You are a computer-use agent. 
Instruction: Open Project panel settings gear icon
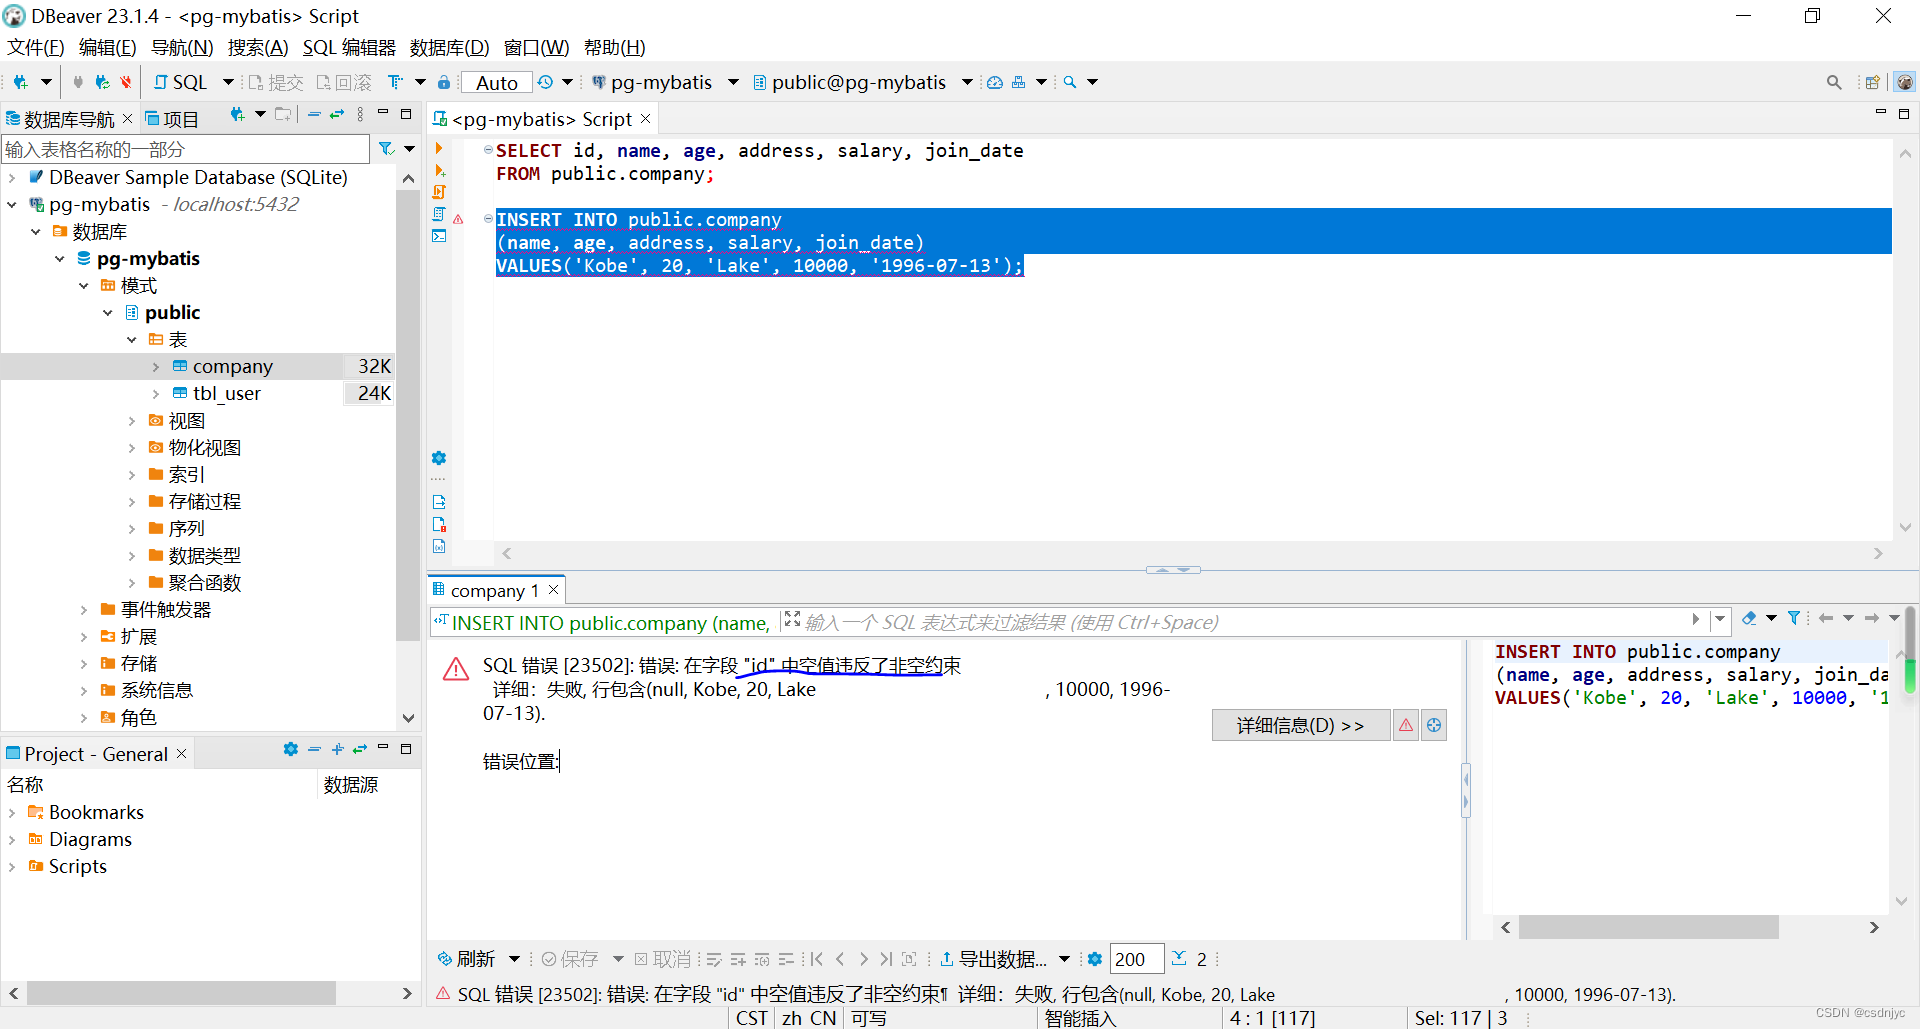pyautogui.click(x=291, y=749)
